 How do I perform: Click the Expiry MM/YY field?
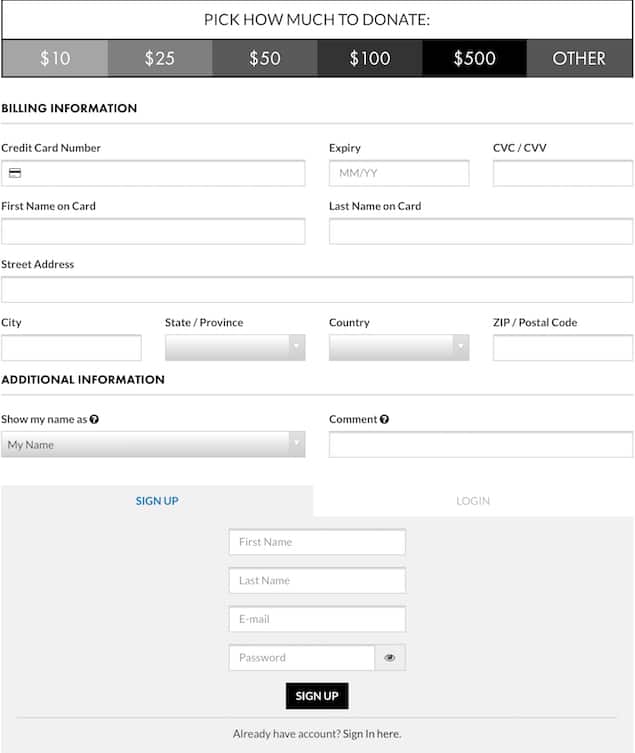coord(399,173)
